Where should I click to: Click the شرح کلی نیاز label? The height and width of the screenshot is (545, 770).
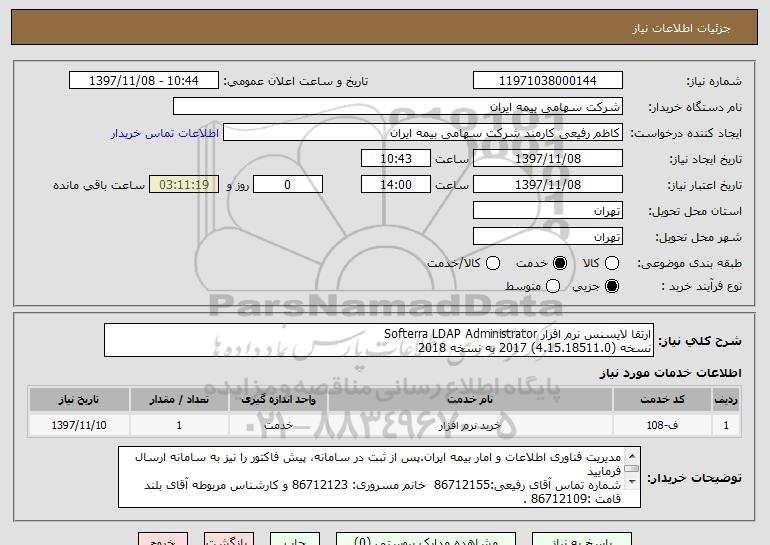coord(700,341)
